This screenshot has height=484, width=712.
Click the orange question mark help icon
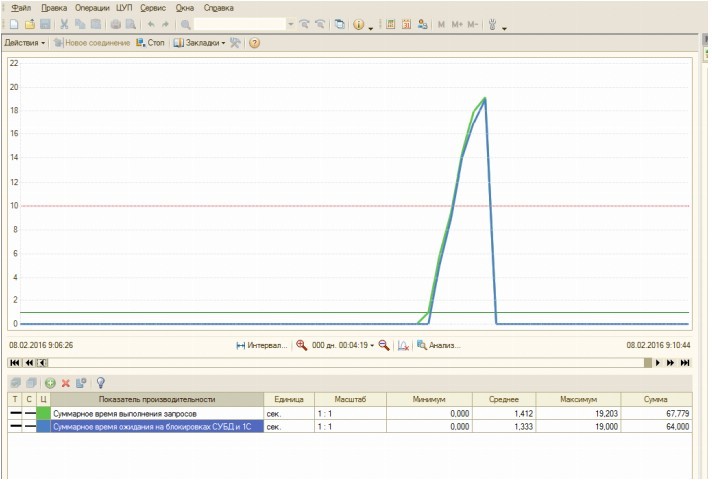coord(255,43)
